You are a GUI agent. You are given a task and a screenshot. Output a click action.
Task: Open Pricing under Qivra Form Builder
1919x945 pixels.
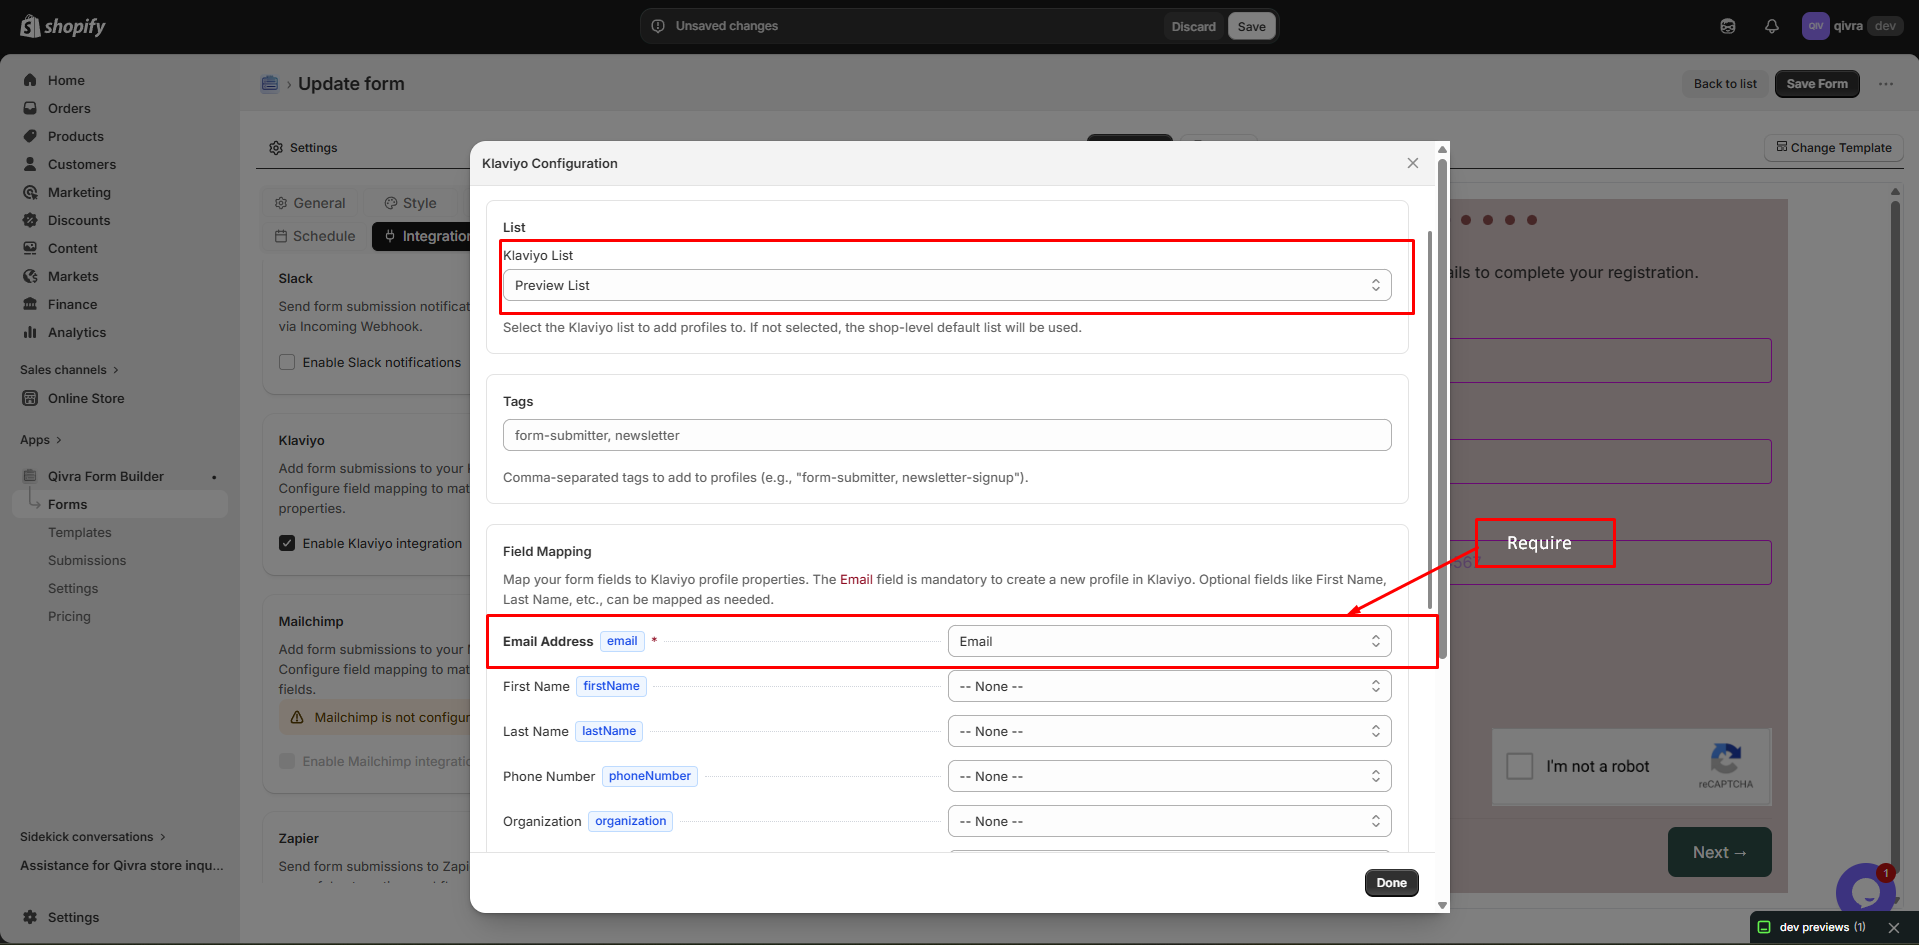[69, 616]
